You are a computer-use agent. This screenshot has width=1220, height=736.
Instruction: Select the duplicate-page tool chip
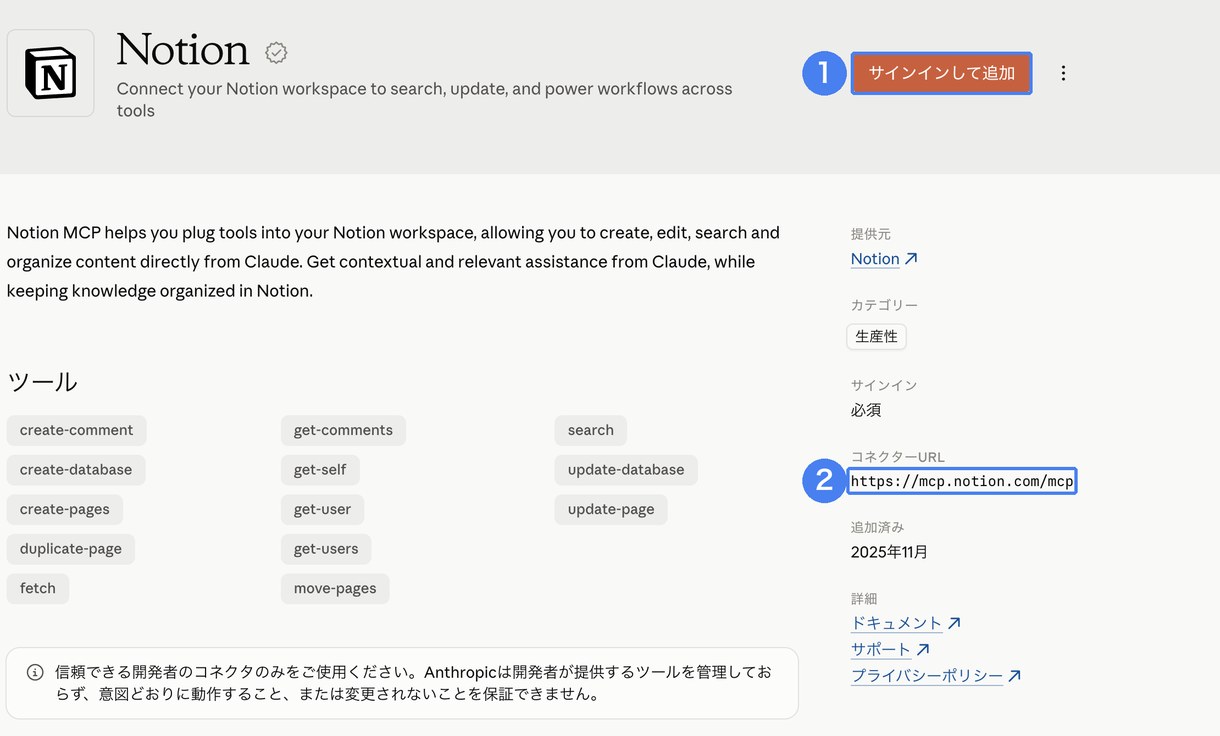click(x=71, y=549)
